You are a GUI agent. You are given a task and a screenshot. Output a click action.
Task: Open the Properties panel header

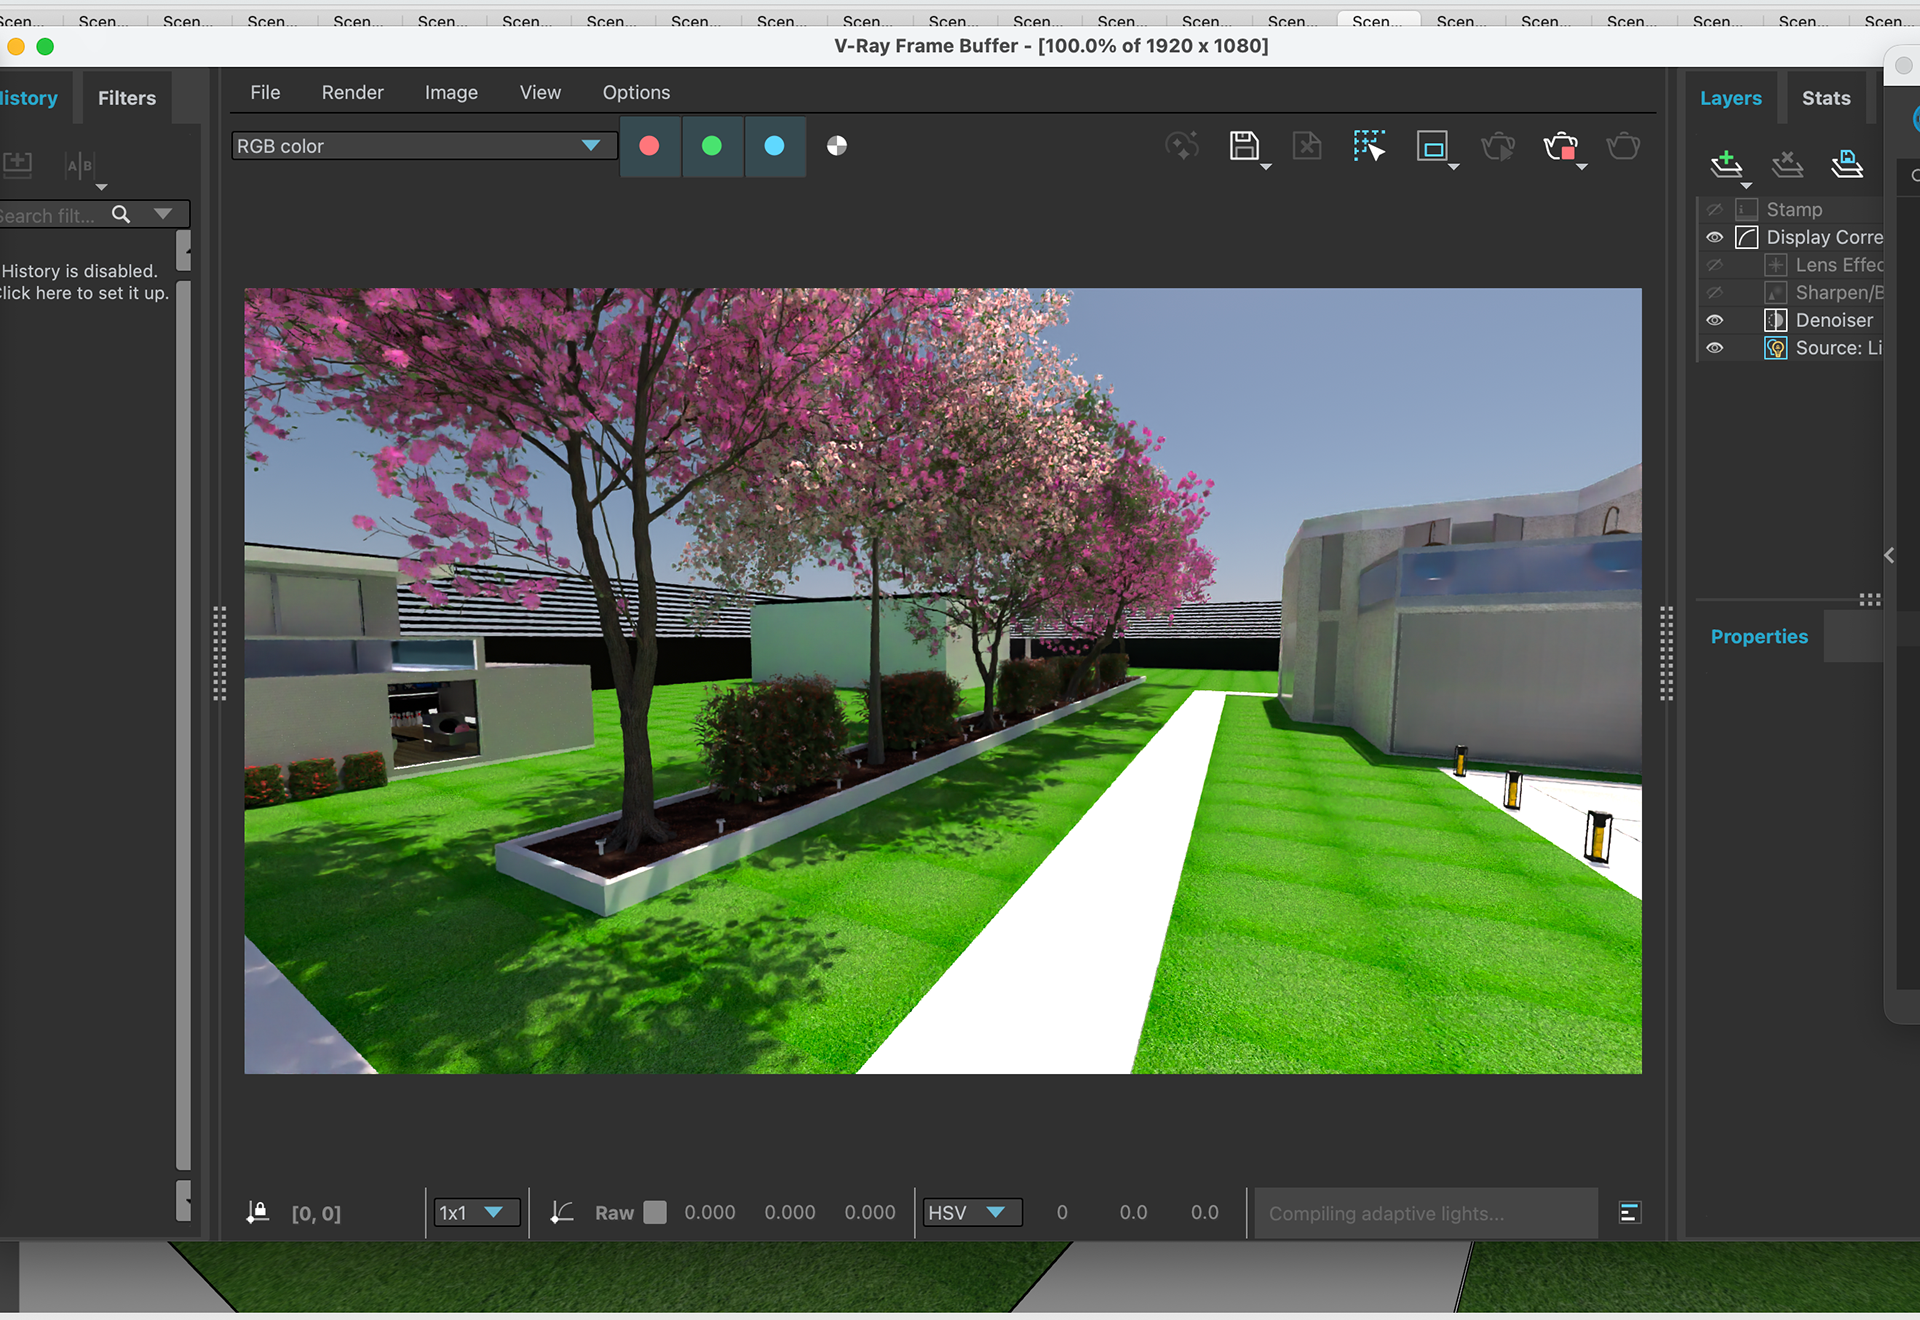tap(1759, 637)
